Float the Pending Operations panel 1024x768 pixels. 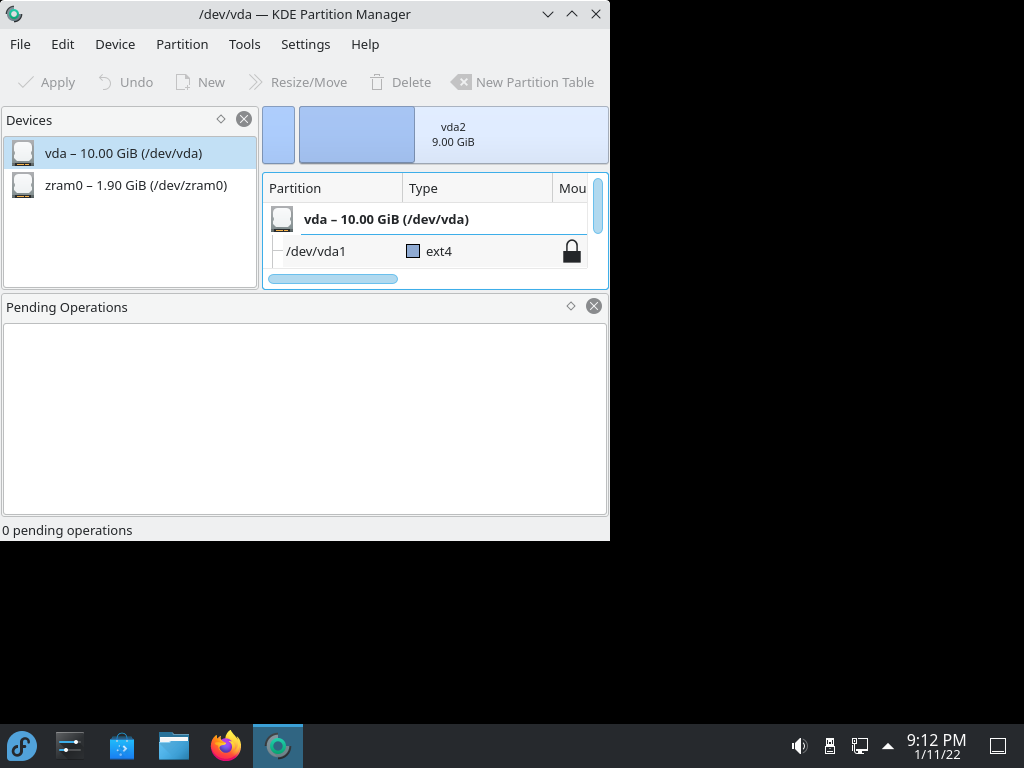(571, 306)
